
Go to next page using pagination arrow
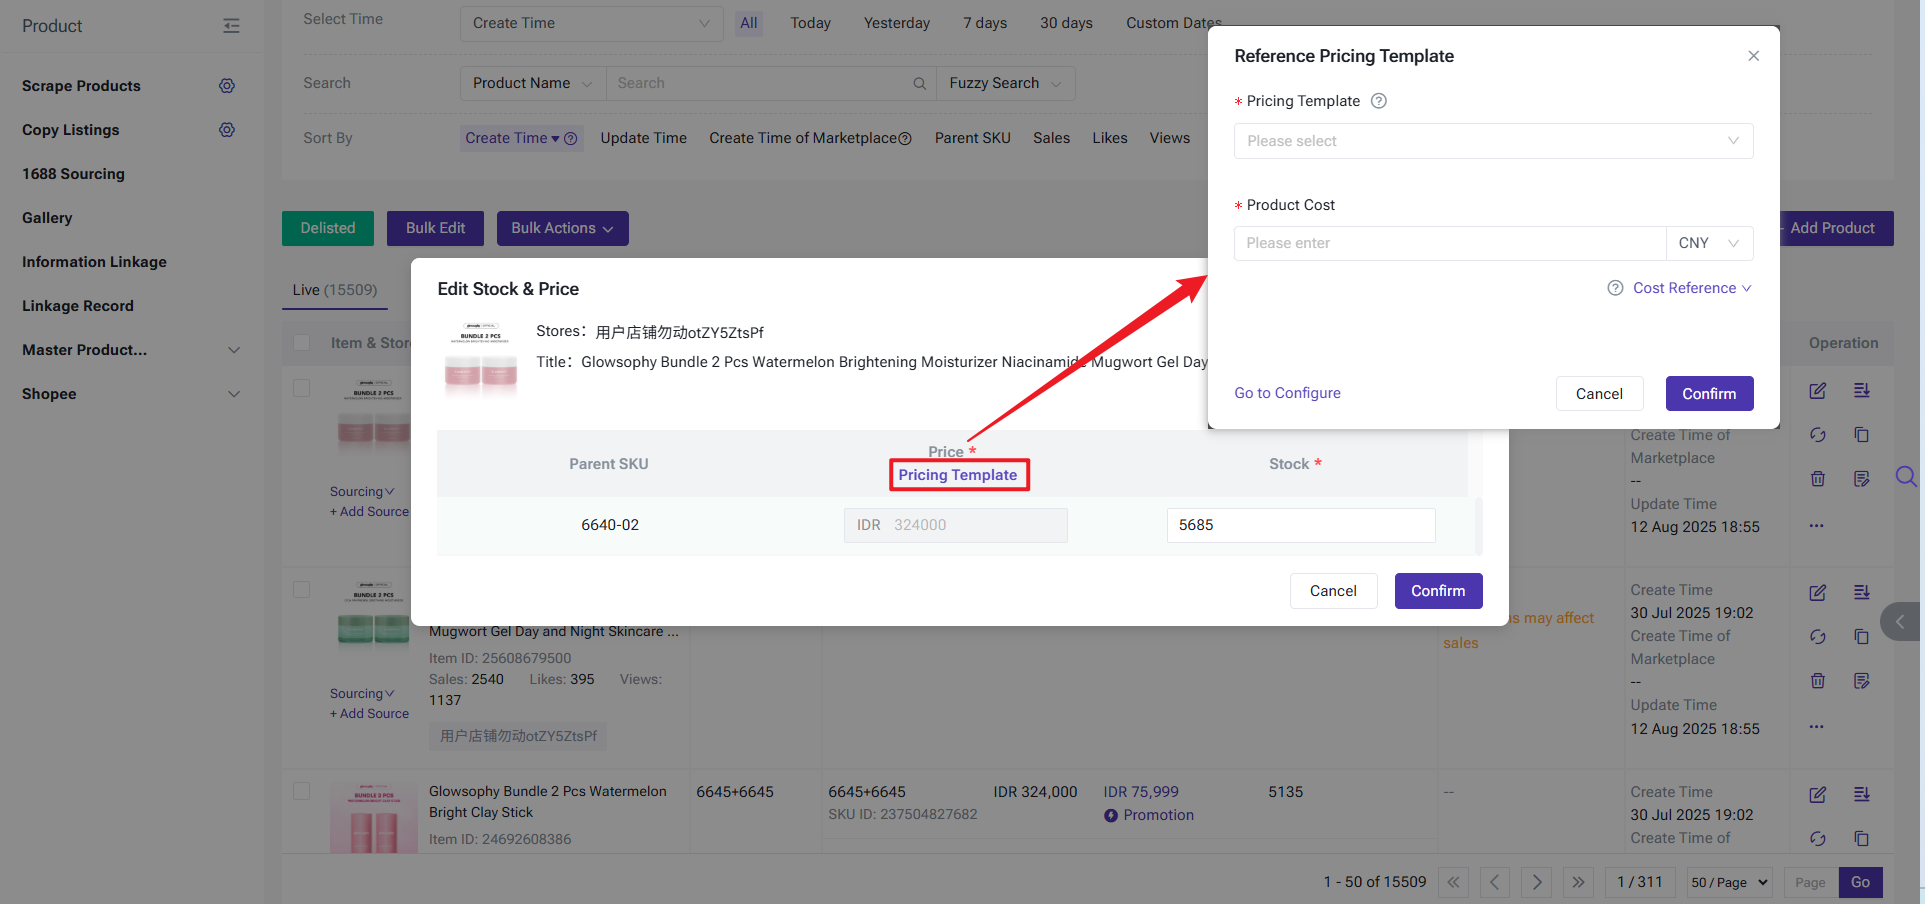coord(1536,882)
